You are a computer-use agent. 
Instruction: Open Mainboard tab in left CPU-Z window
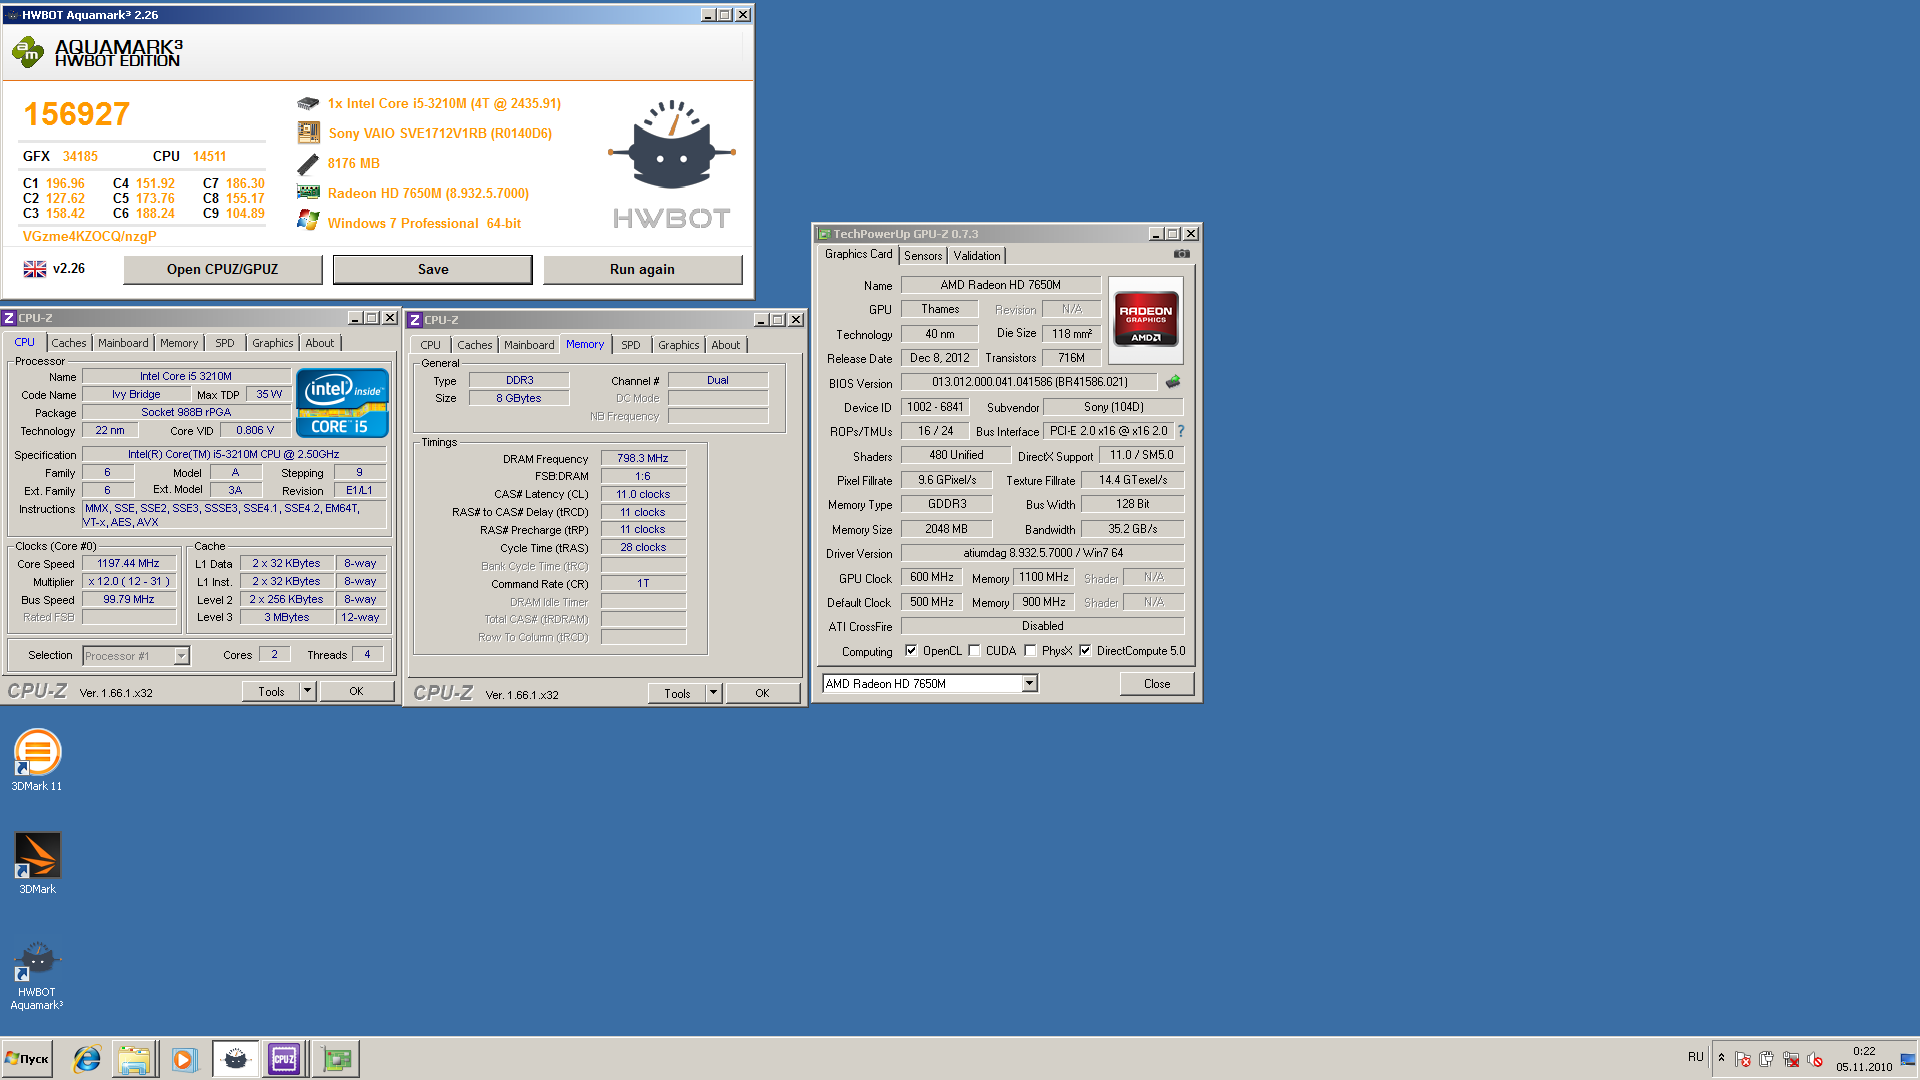pyautogui.click(x=123, y=343)
